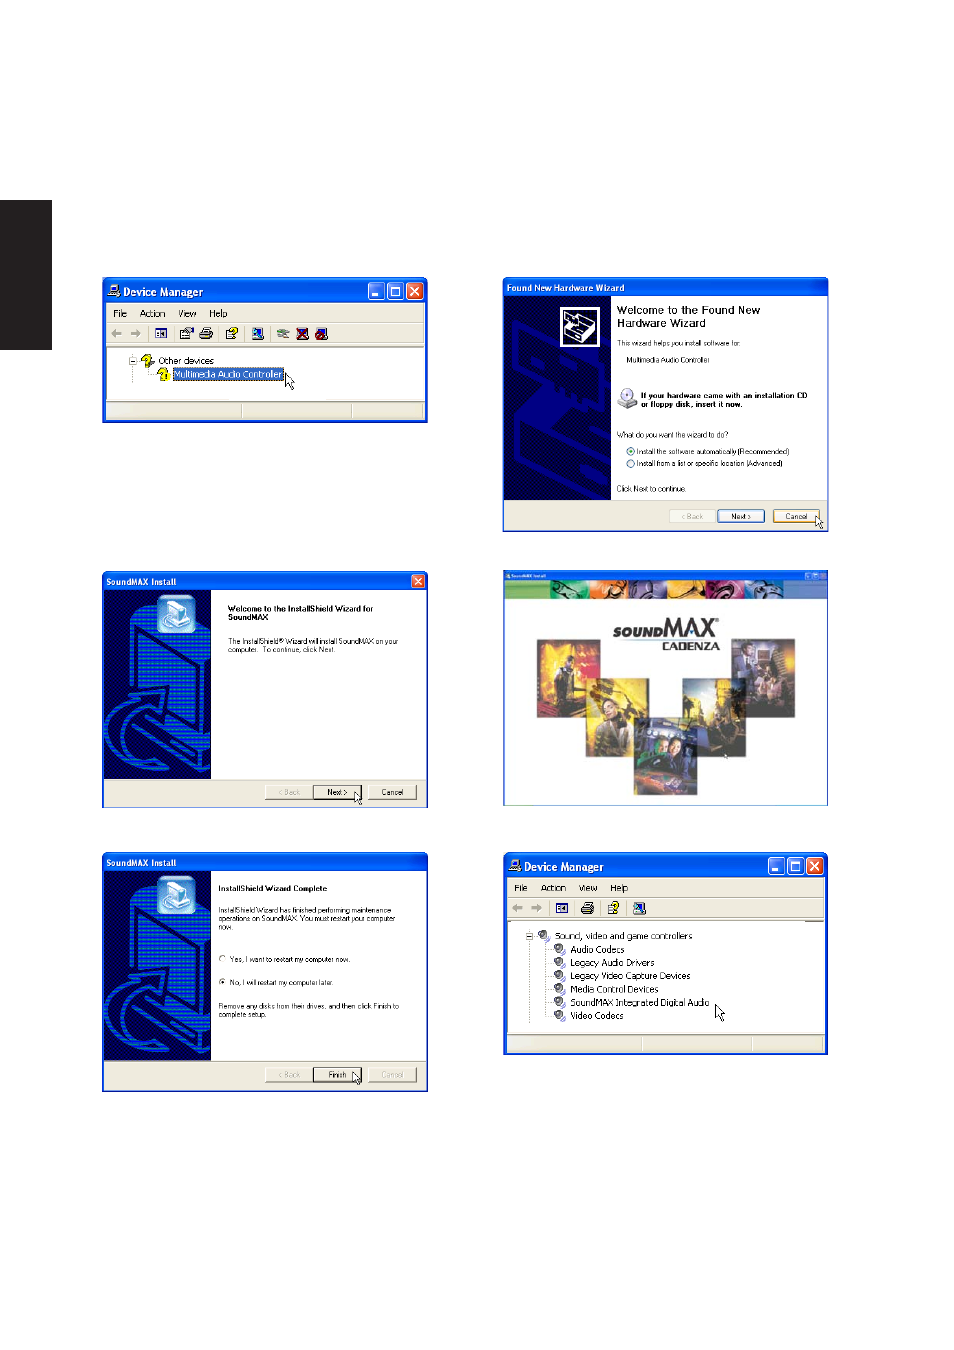Click the show/hide console tree icon in the Device Manager with Other devices
This screenshot has width=954, height=1350.
161,334
